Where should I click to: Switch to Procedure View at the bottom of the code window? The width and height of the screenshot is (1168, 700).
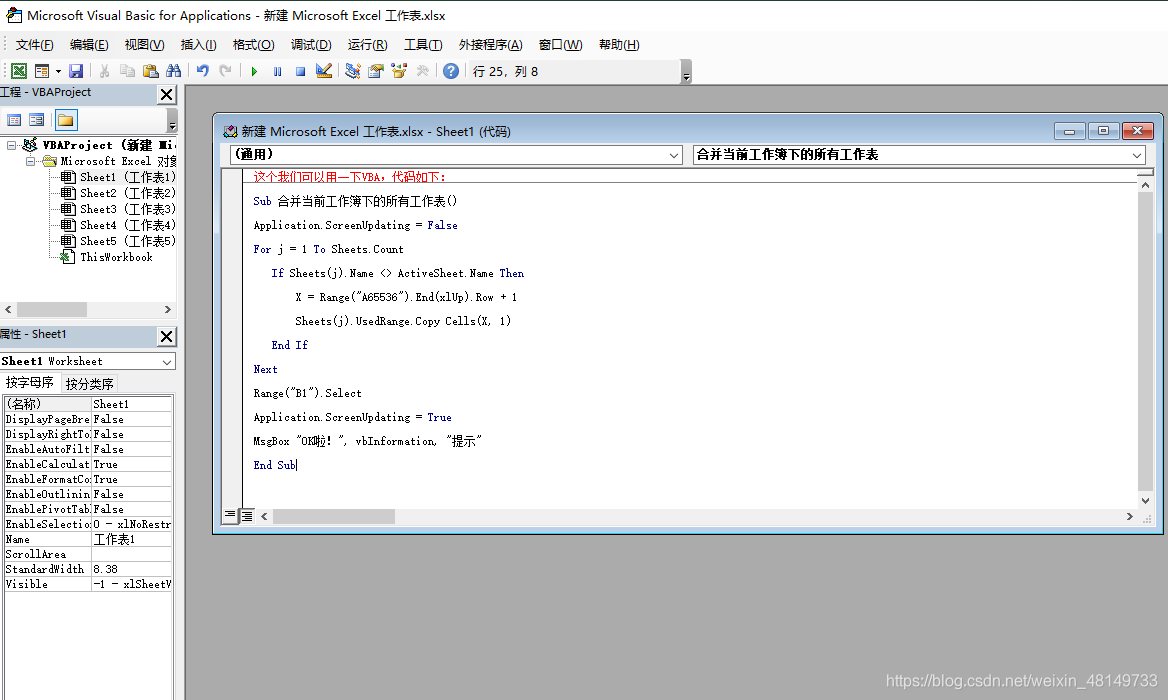point(230,515)
